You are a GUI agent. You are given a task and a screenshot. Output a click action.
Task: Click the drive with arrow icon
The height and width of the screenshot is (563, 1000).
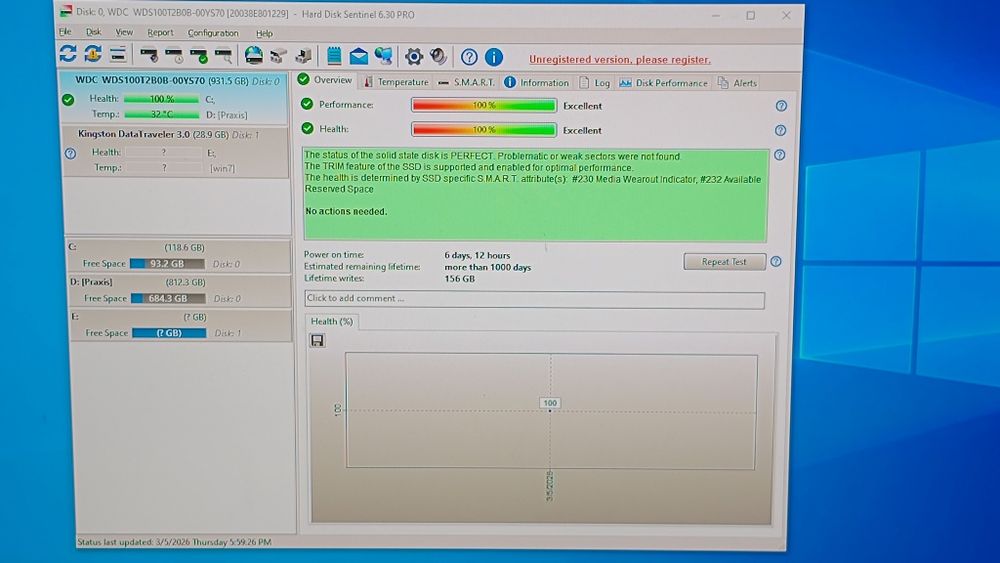304,56
